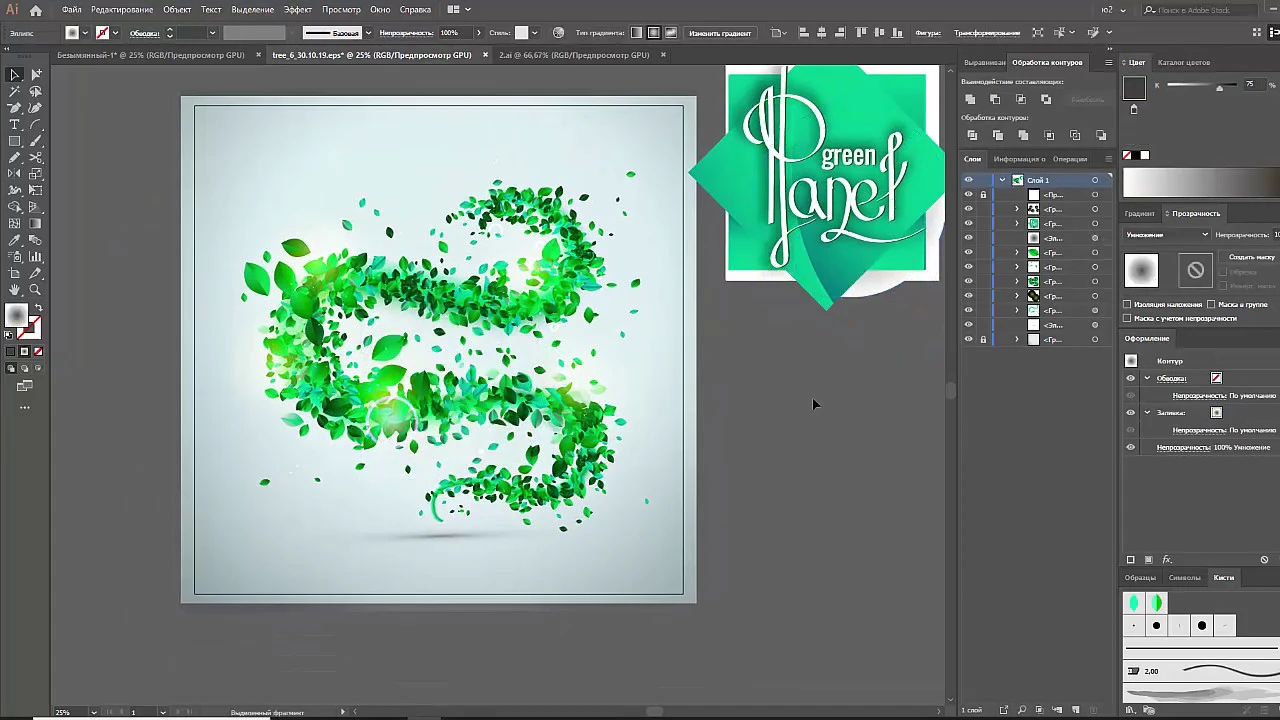
Task: Hide the Слой 1 layer visibility eye
Action: click(x=968, y=180)
